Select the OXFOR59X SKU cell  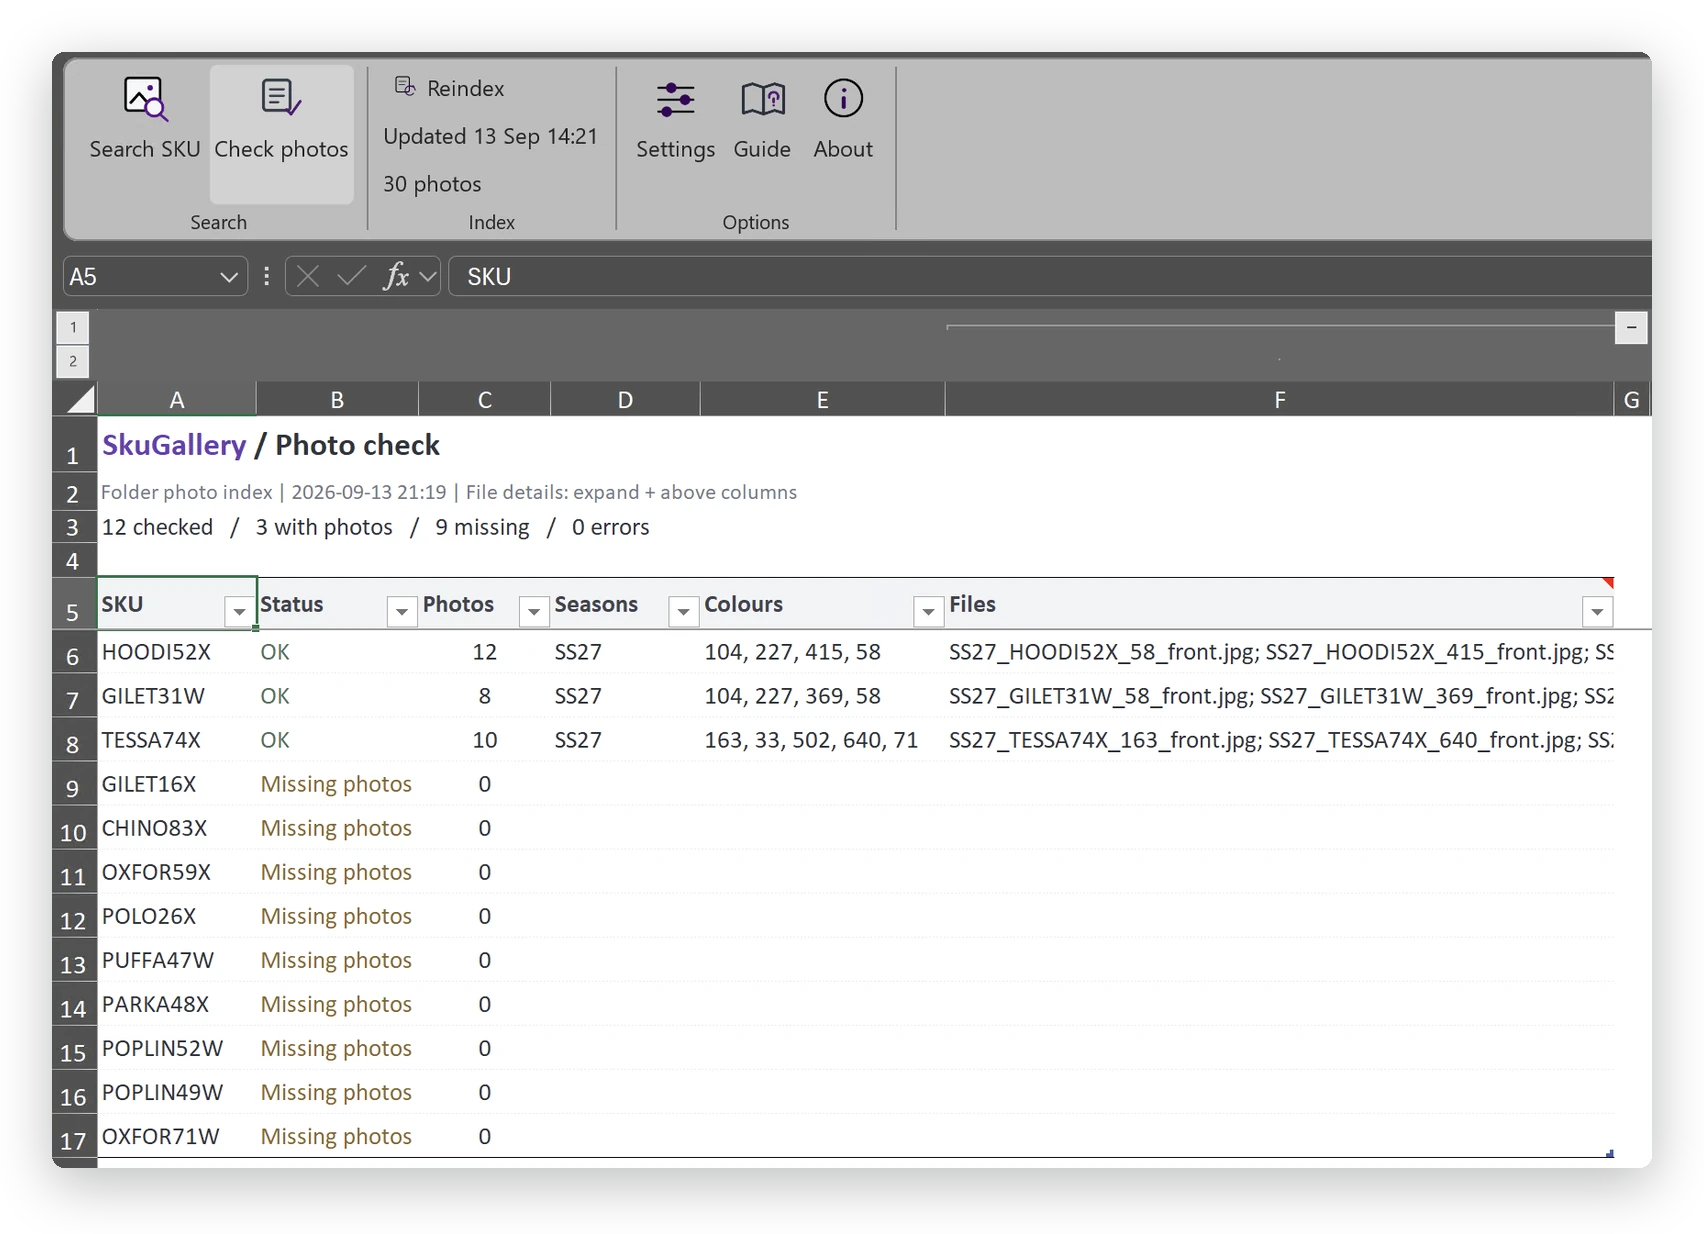177,872
